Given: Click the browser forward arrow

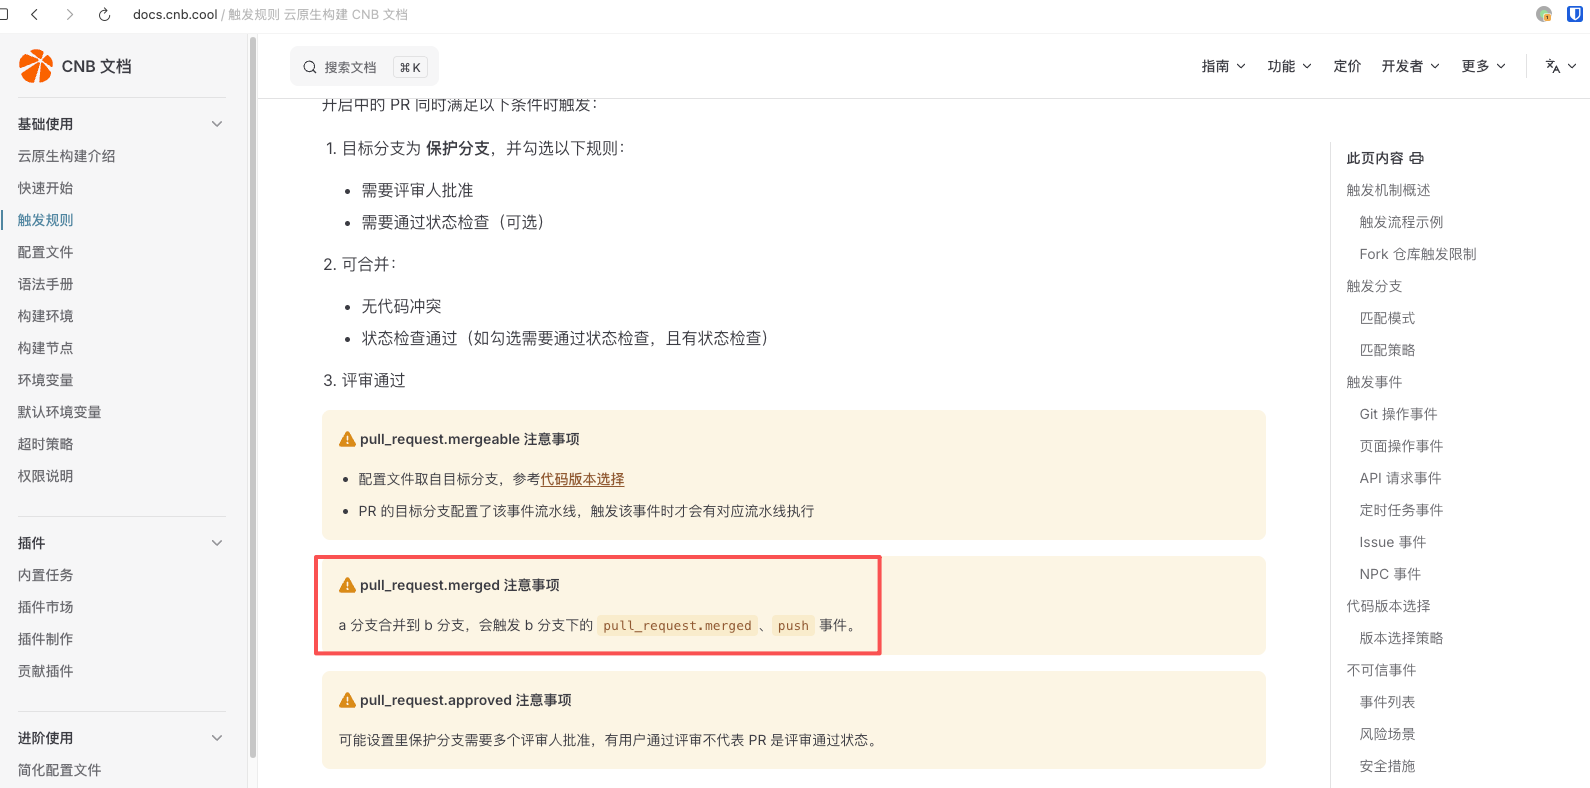Looking at the screenshot, I should click(69, 14).
